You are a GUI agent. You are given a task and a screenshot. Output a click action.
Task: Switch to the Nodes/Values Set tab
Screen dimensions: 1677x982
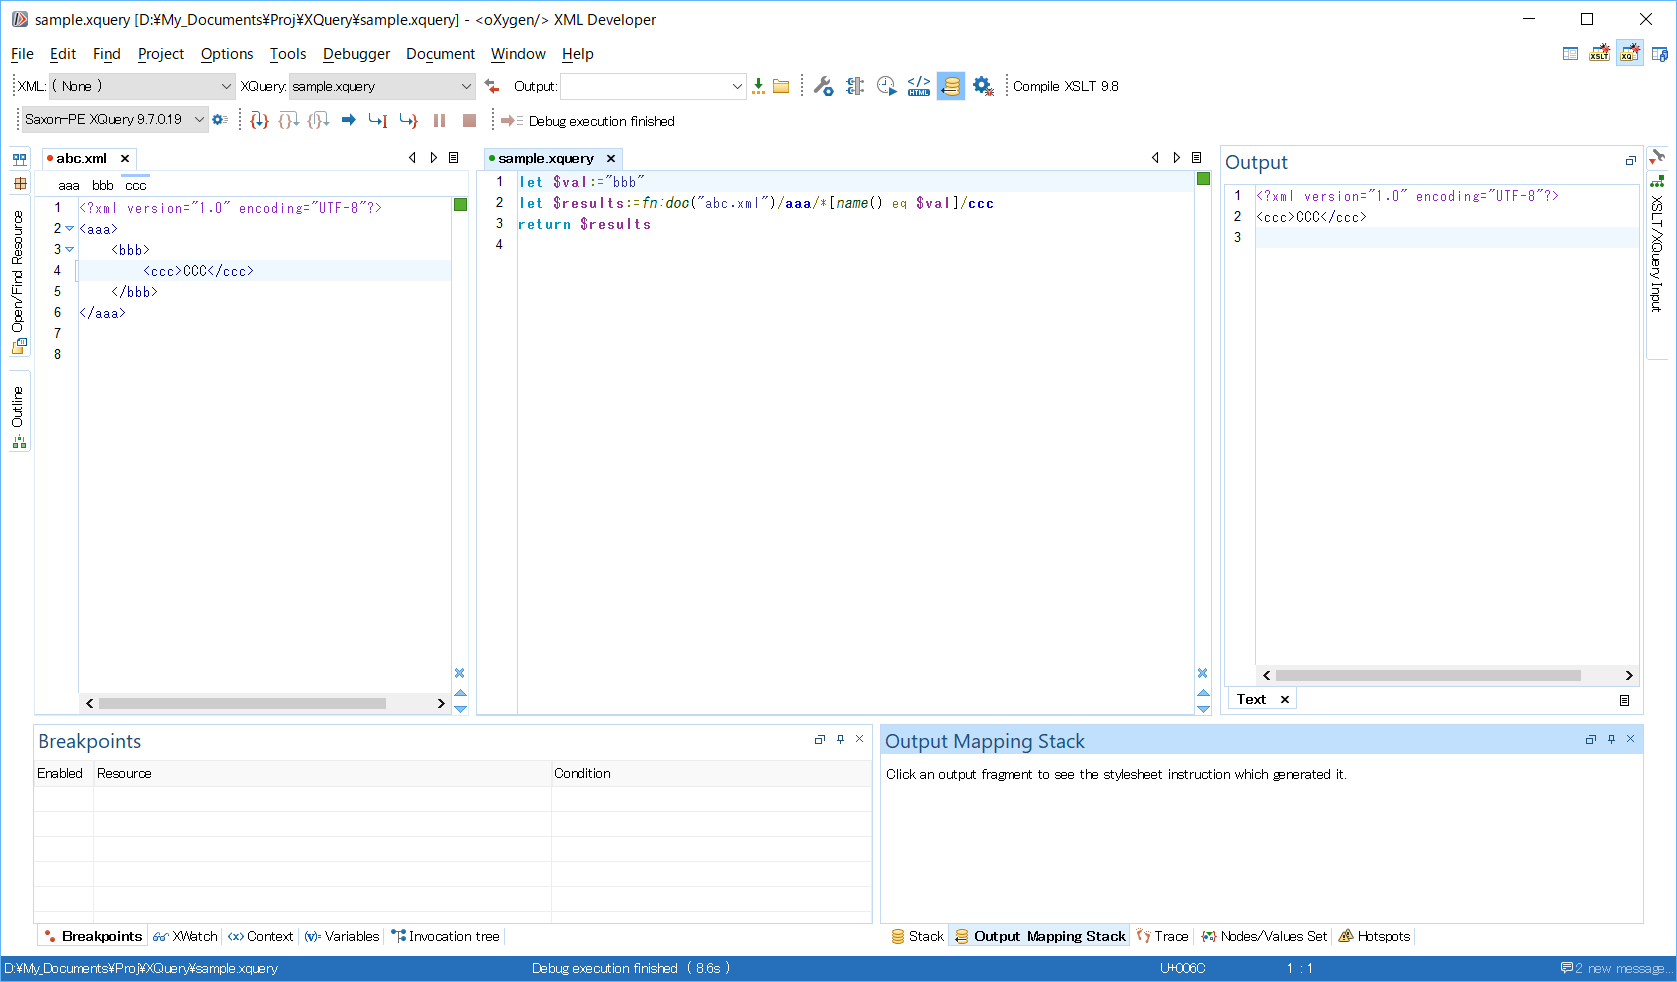click(1264, 937)
